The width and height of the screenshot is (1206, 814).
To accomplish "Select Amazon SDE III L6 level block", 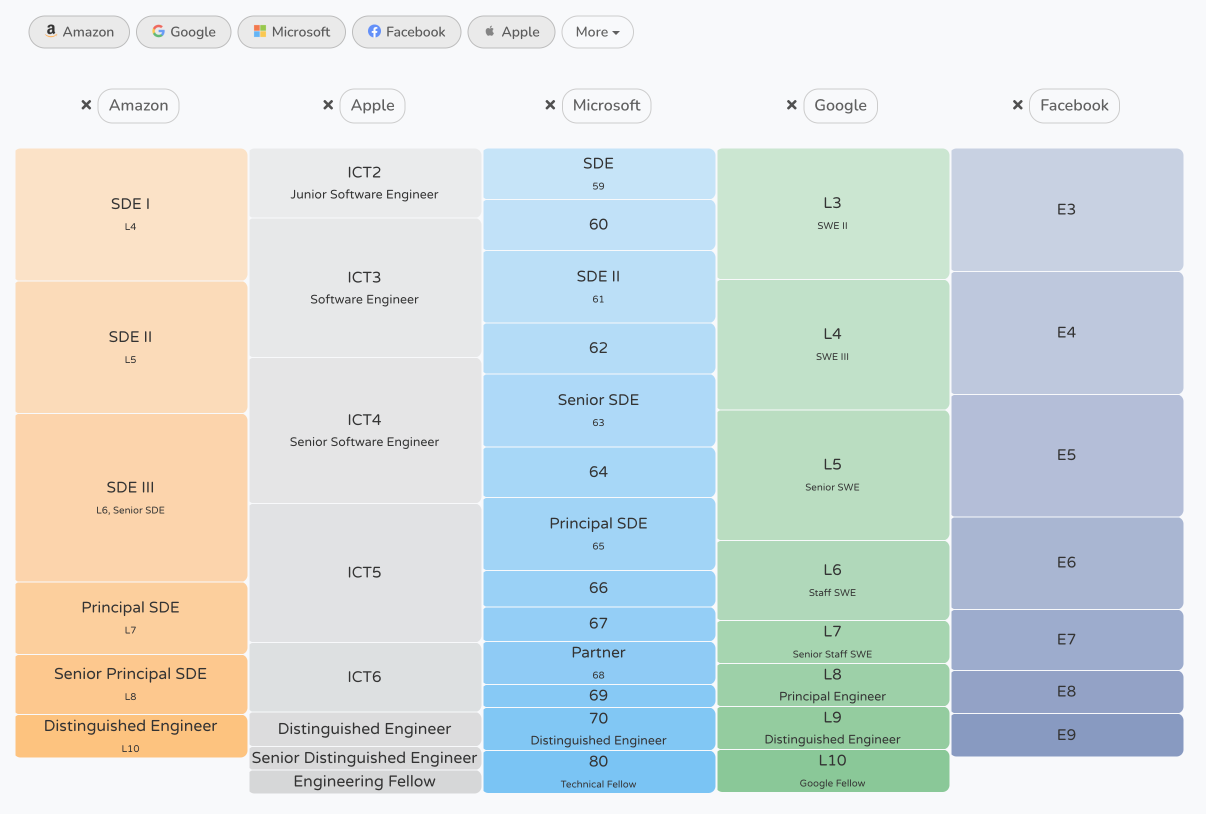I will [x=131, y=498].
